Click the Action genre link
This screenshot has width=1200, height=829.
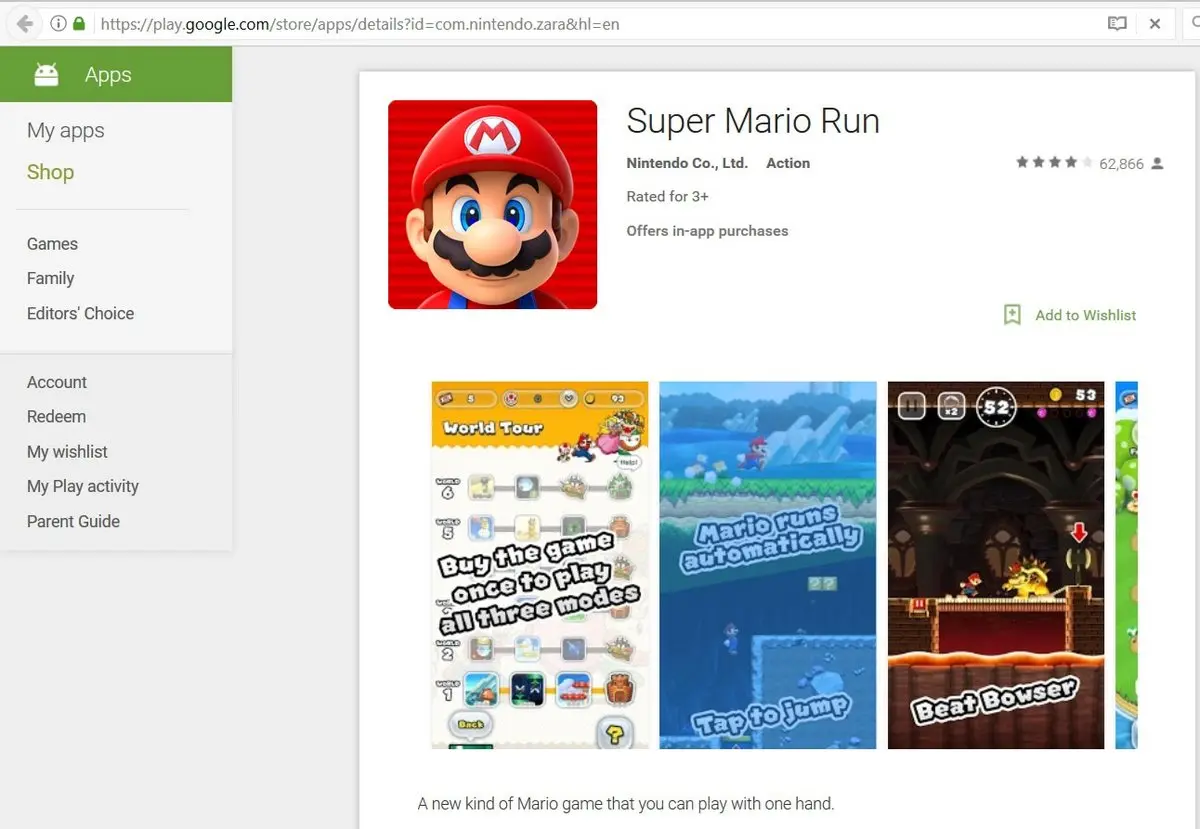[x=787, y=163]
